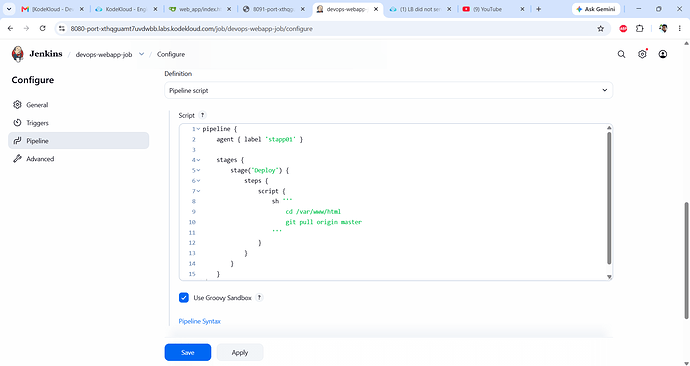Select General in Configure sidebar
Viewport: 690px width, 366px height.
point(78,105)
